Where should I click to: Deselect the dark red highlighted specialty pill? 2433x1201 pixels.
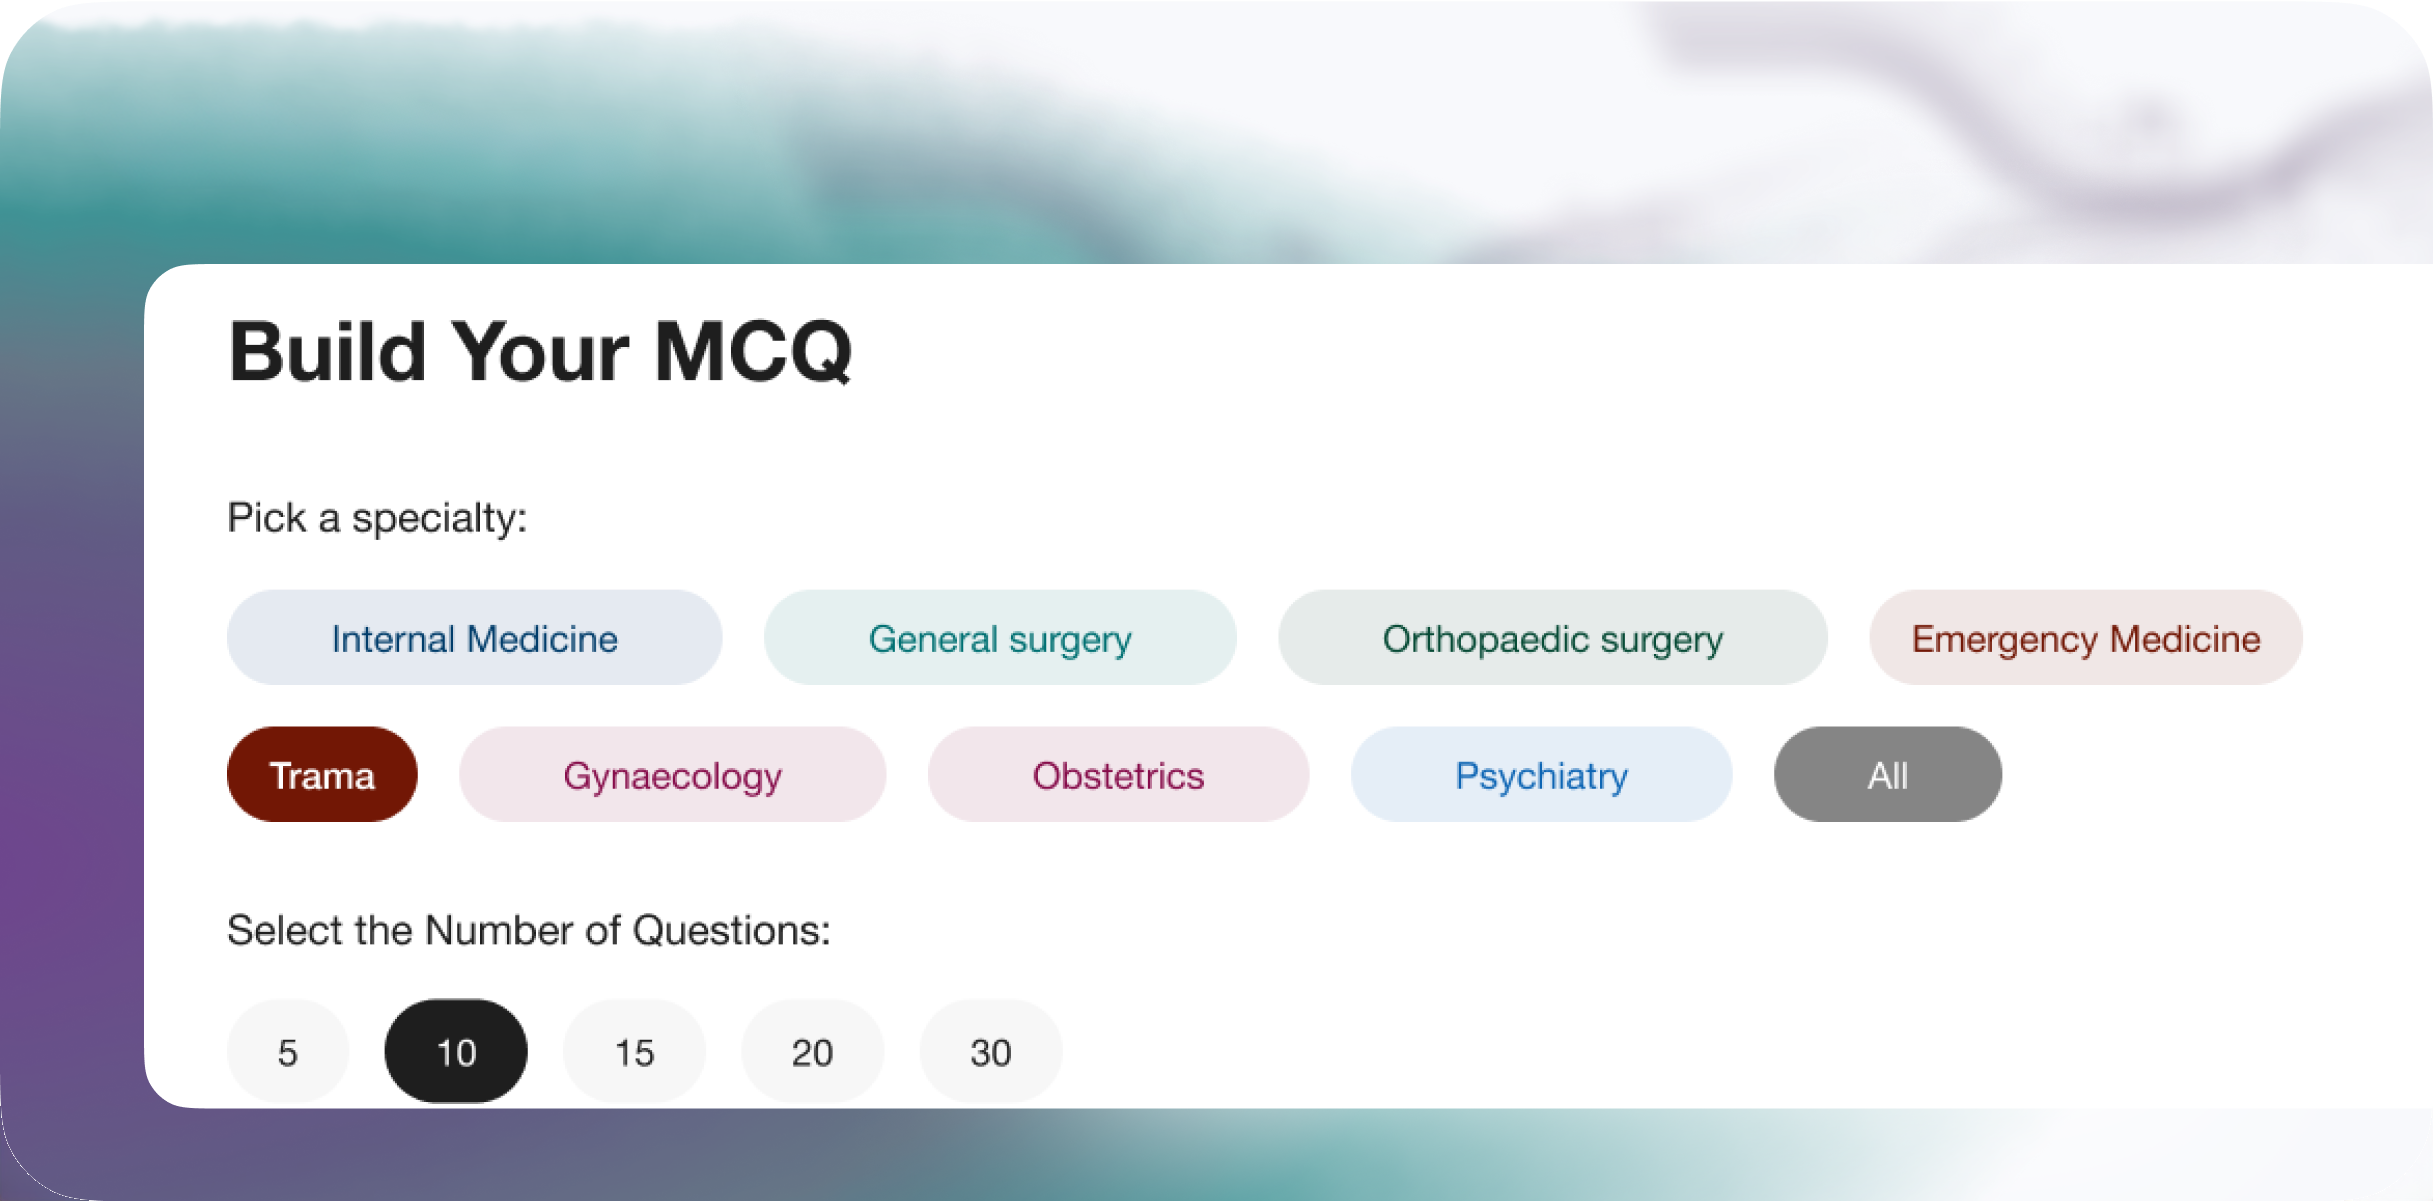322,775
